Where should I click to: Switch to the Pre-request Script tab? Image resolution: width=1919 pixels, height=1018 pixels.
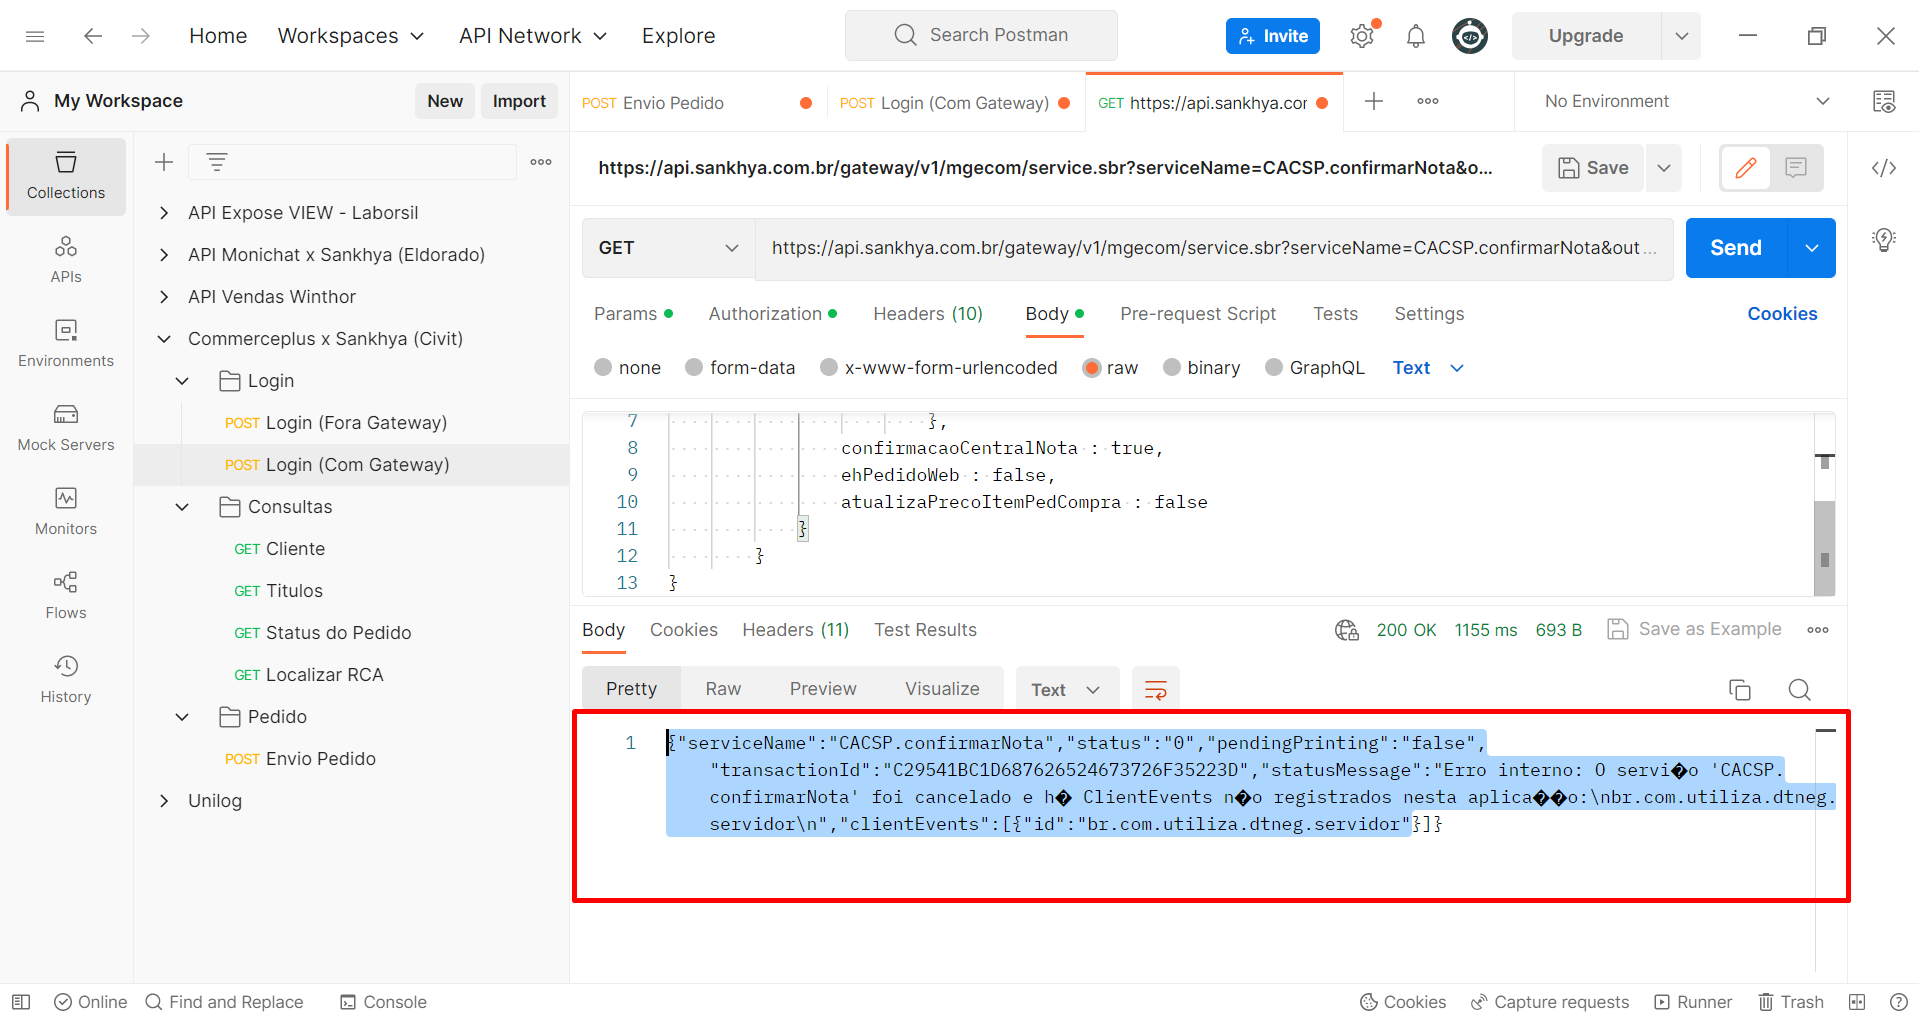point(1197,314)
